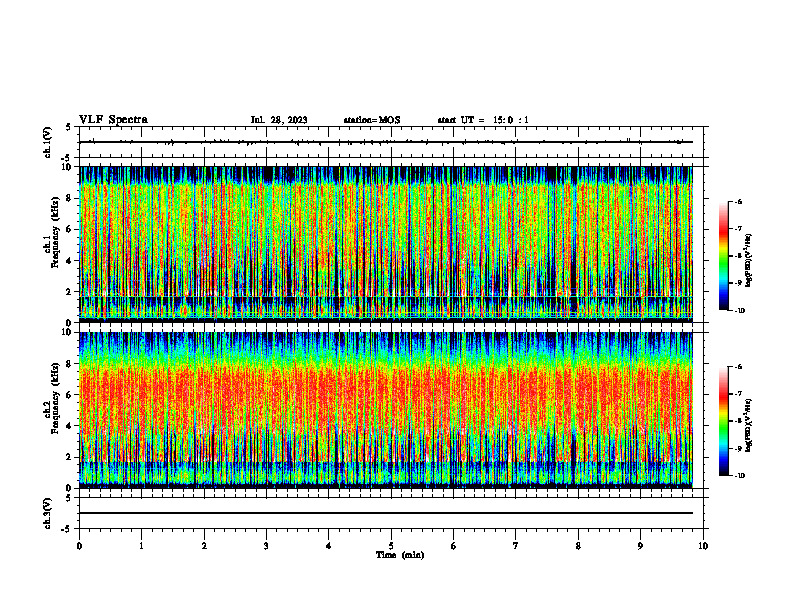Image resolution: width=792 pixels, height=612 pixels.
Task: Click the "-6" tick on ch.1 color bar
Action: pos(739,201)
